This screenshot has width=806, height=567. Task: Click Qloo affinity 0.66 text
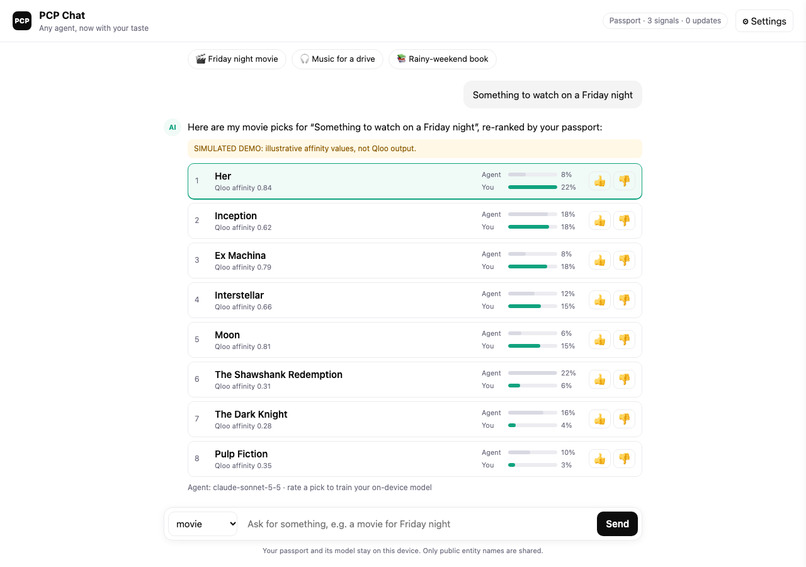click(243, 306)
